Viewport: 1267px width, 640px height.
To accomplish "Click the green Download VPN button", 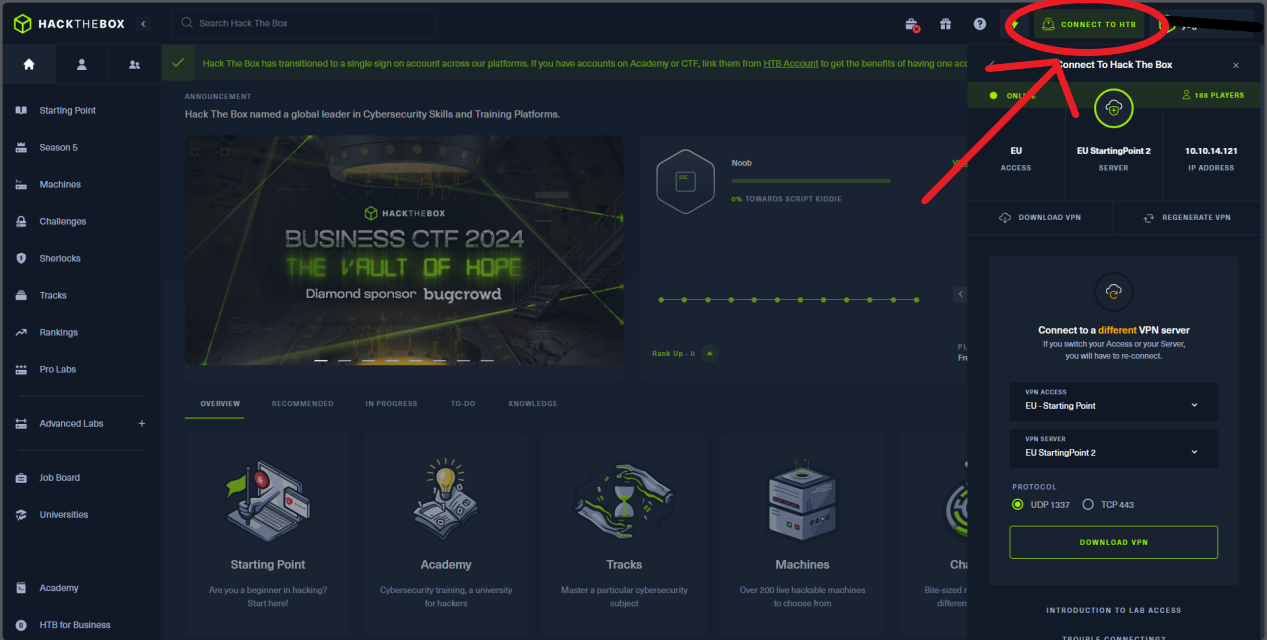I will pyautogui.click(x=1113, y=542).
